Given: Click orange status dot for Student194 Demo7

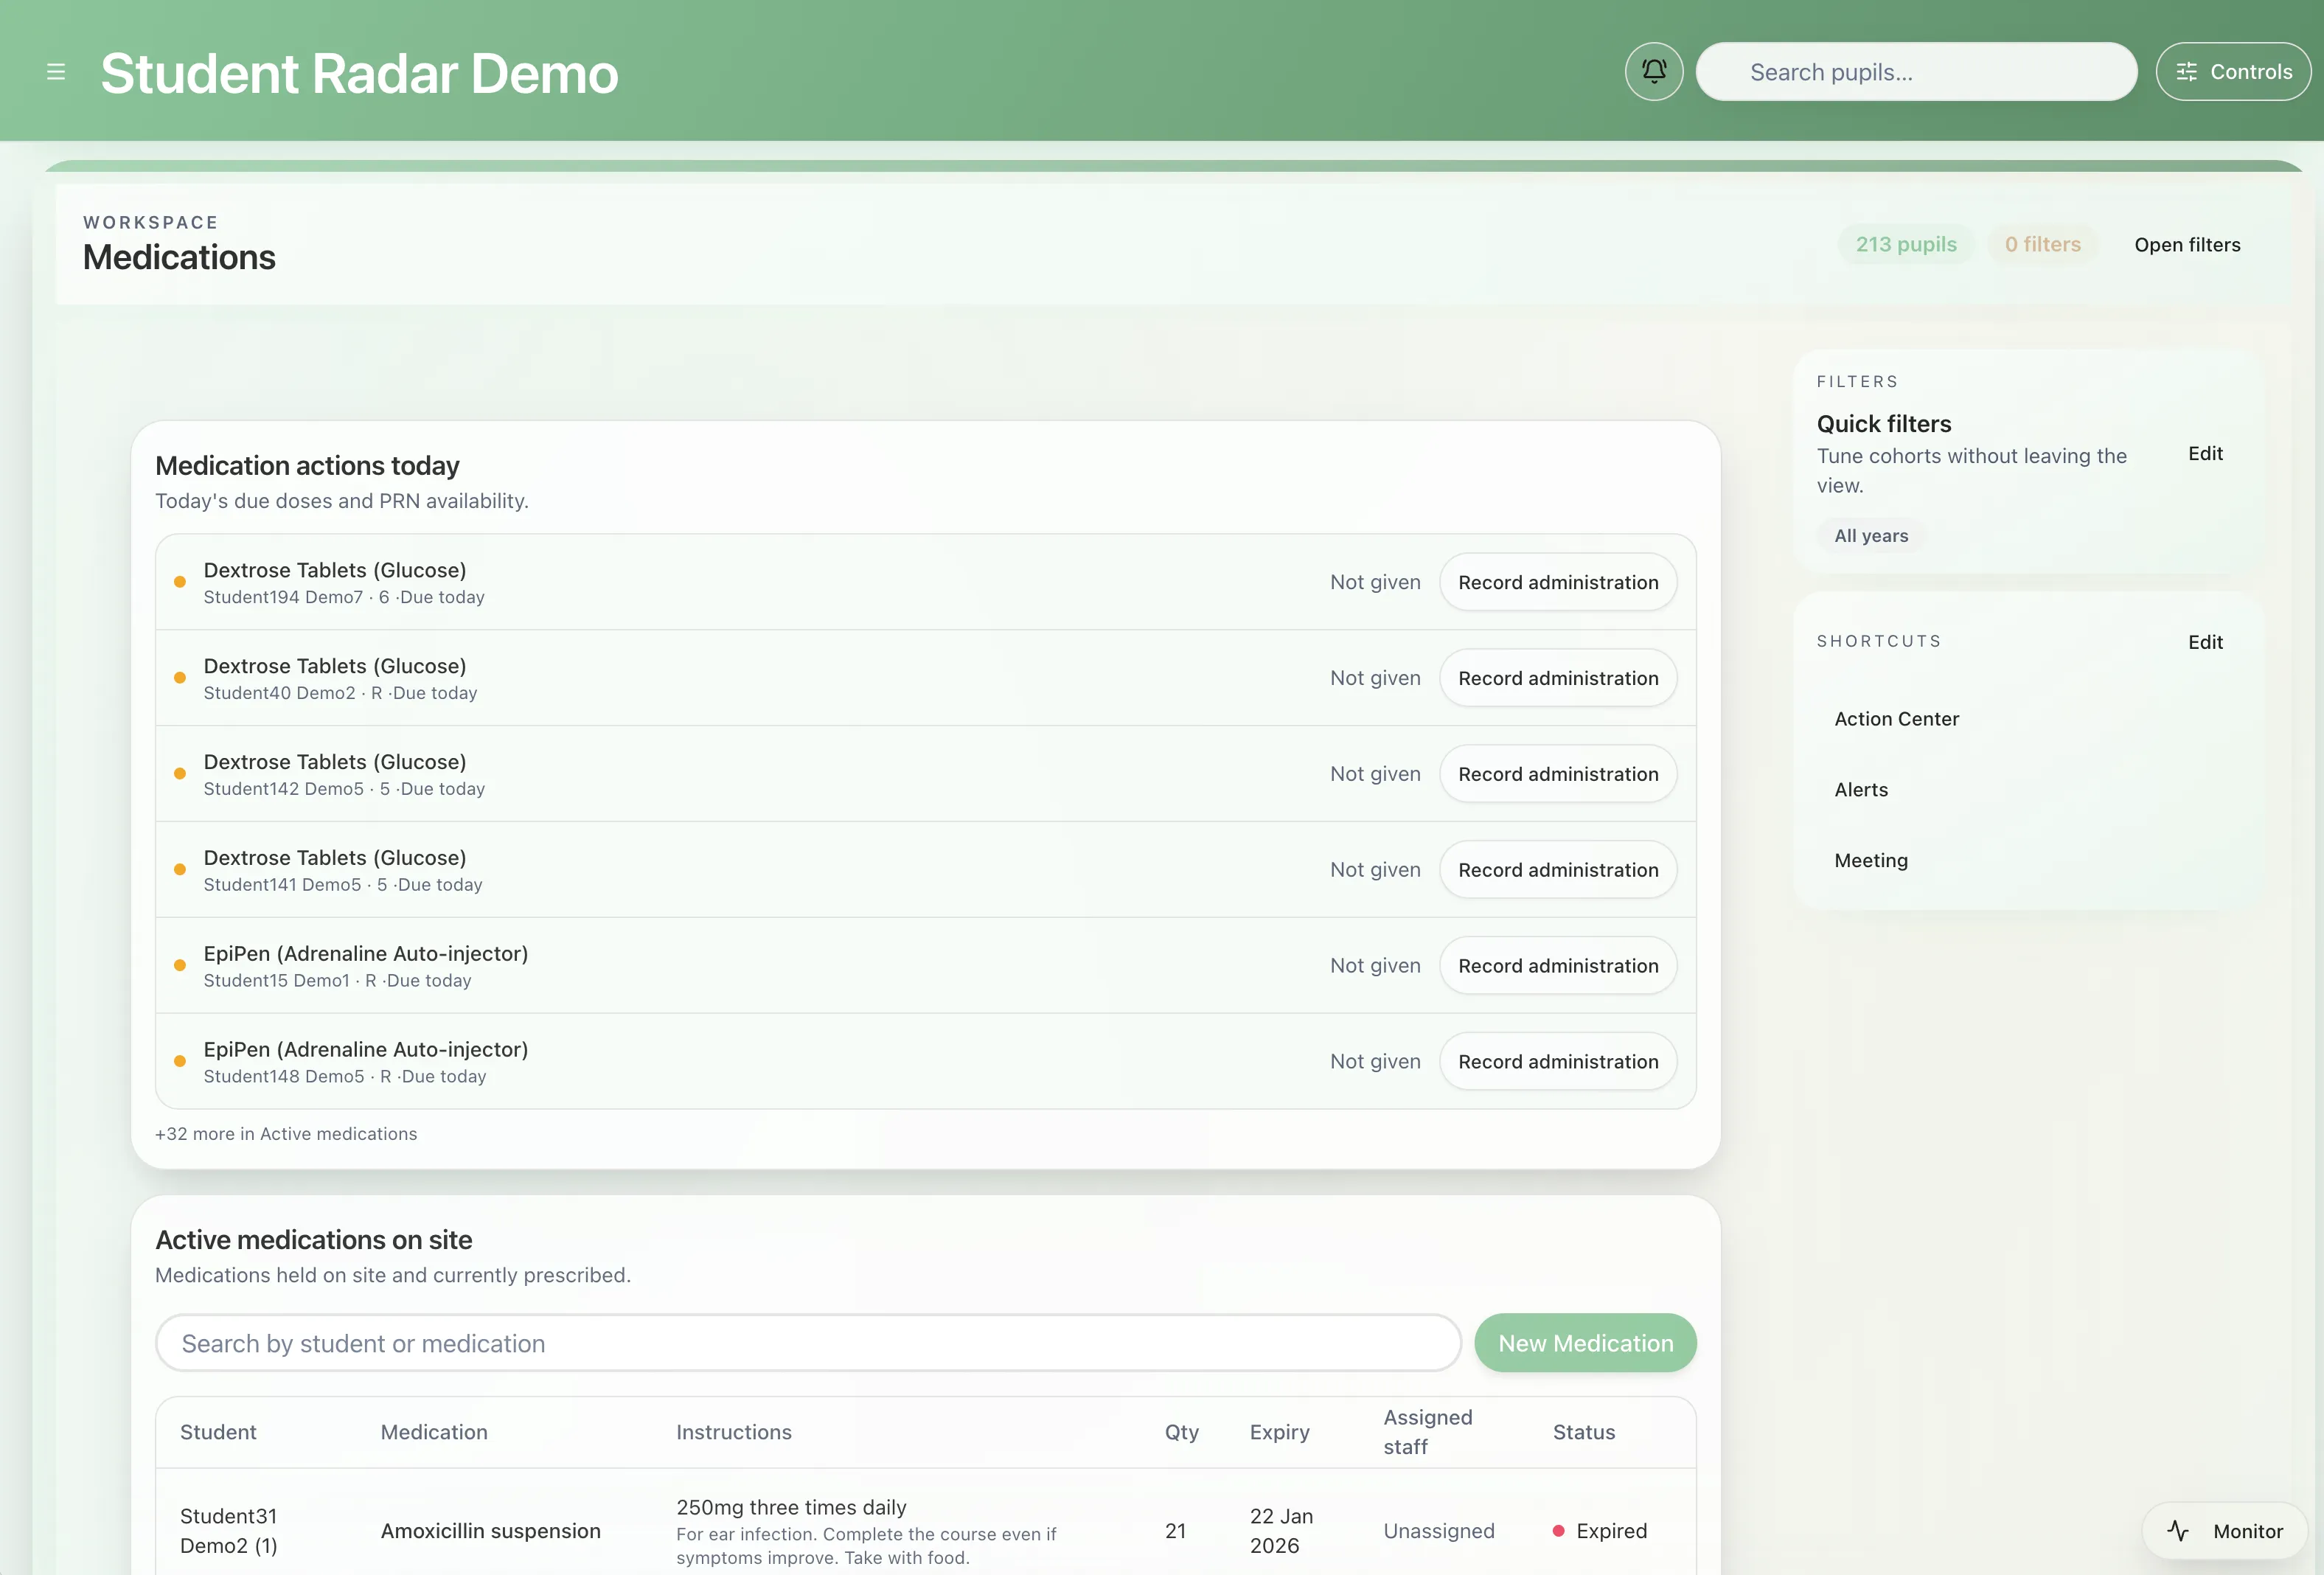Looking at the screenshot, I should 180,582.
